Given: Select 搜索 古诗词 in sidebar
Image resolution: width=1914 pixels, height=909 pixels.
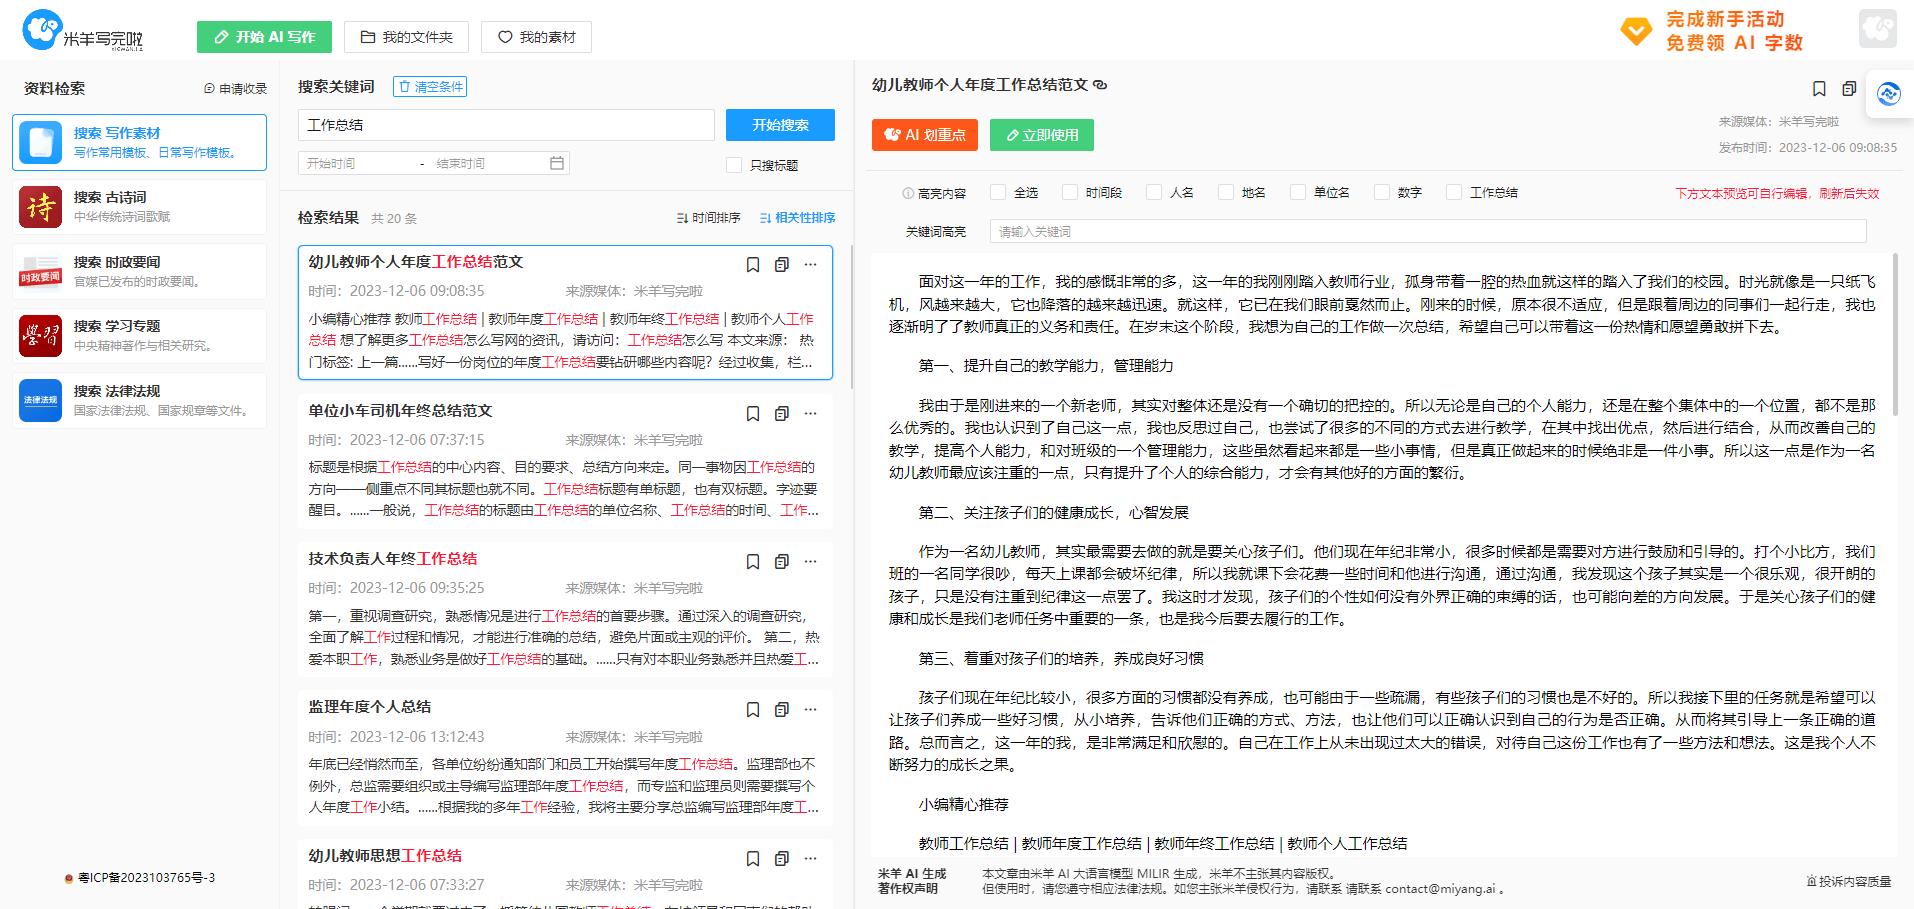Looking at the screenshot, I should tap(139, 206).
